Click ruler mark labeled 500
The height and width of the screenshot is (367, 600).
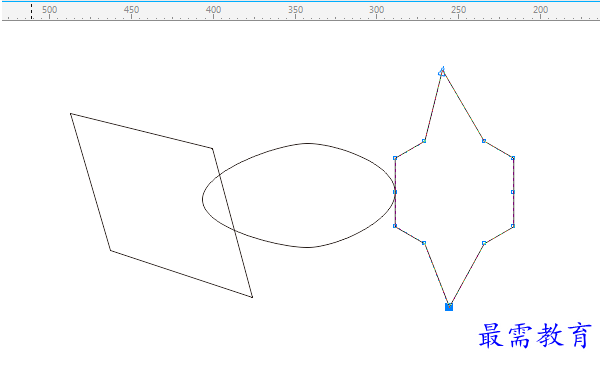pos(49,10)
